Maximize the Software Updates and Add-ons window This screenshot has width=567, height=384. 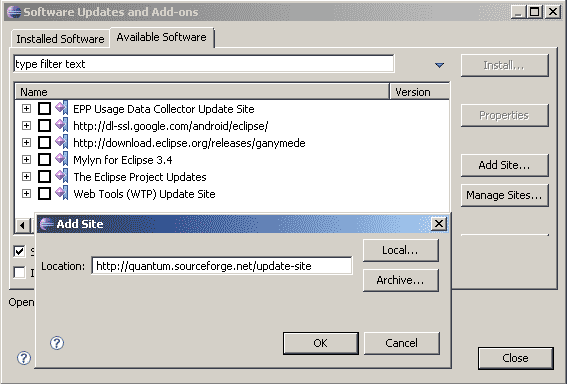coord(535,12)
